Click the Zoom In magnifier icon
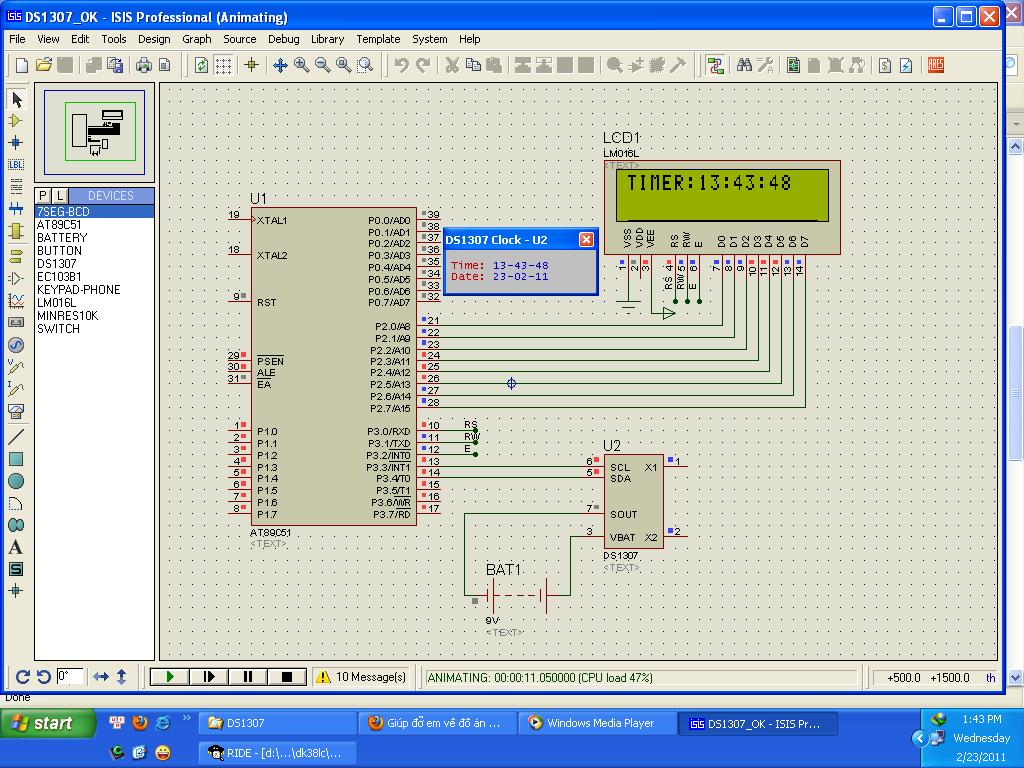The height and width of the screenshot is (768, 1024). click(x=302, y=65)
